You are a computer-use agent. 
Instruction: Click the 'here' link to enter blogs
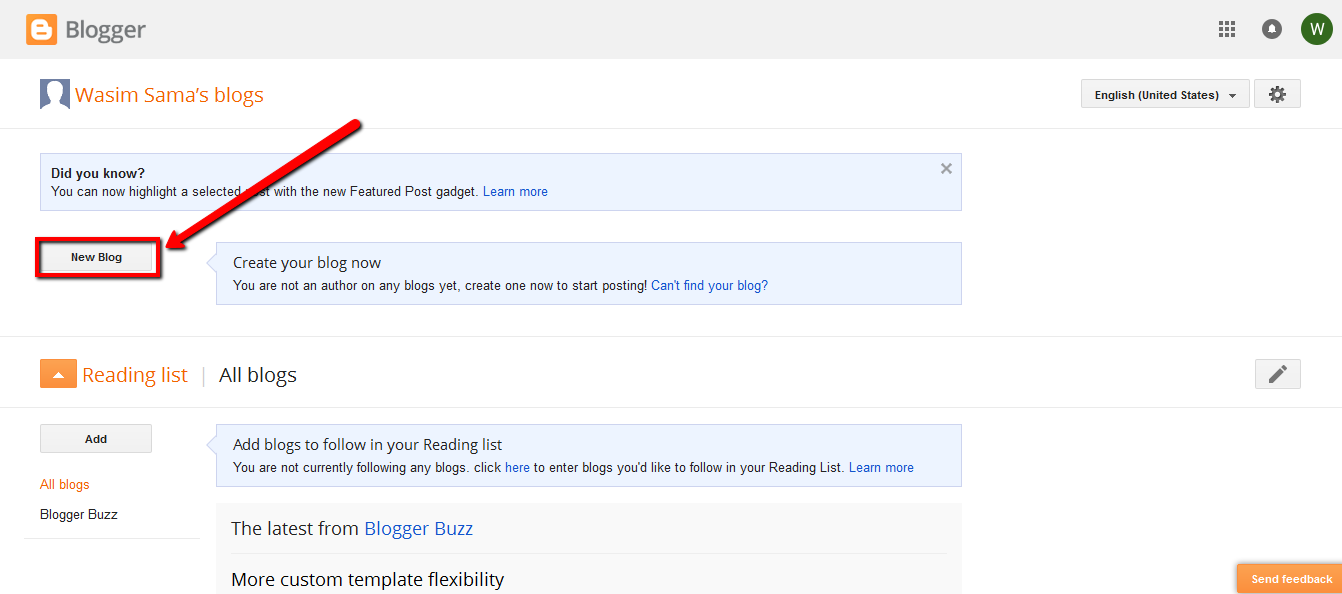(517, 467)
